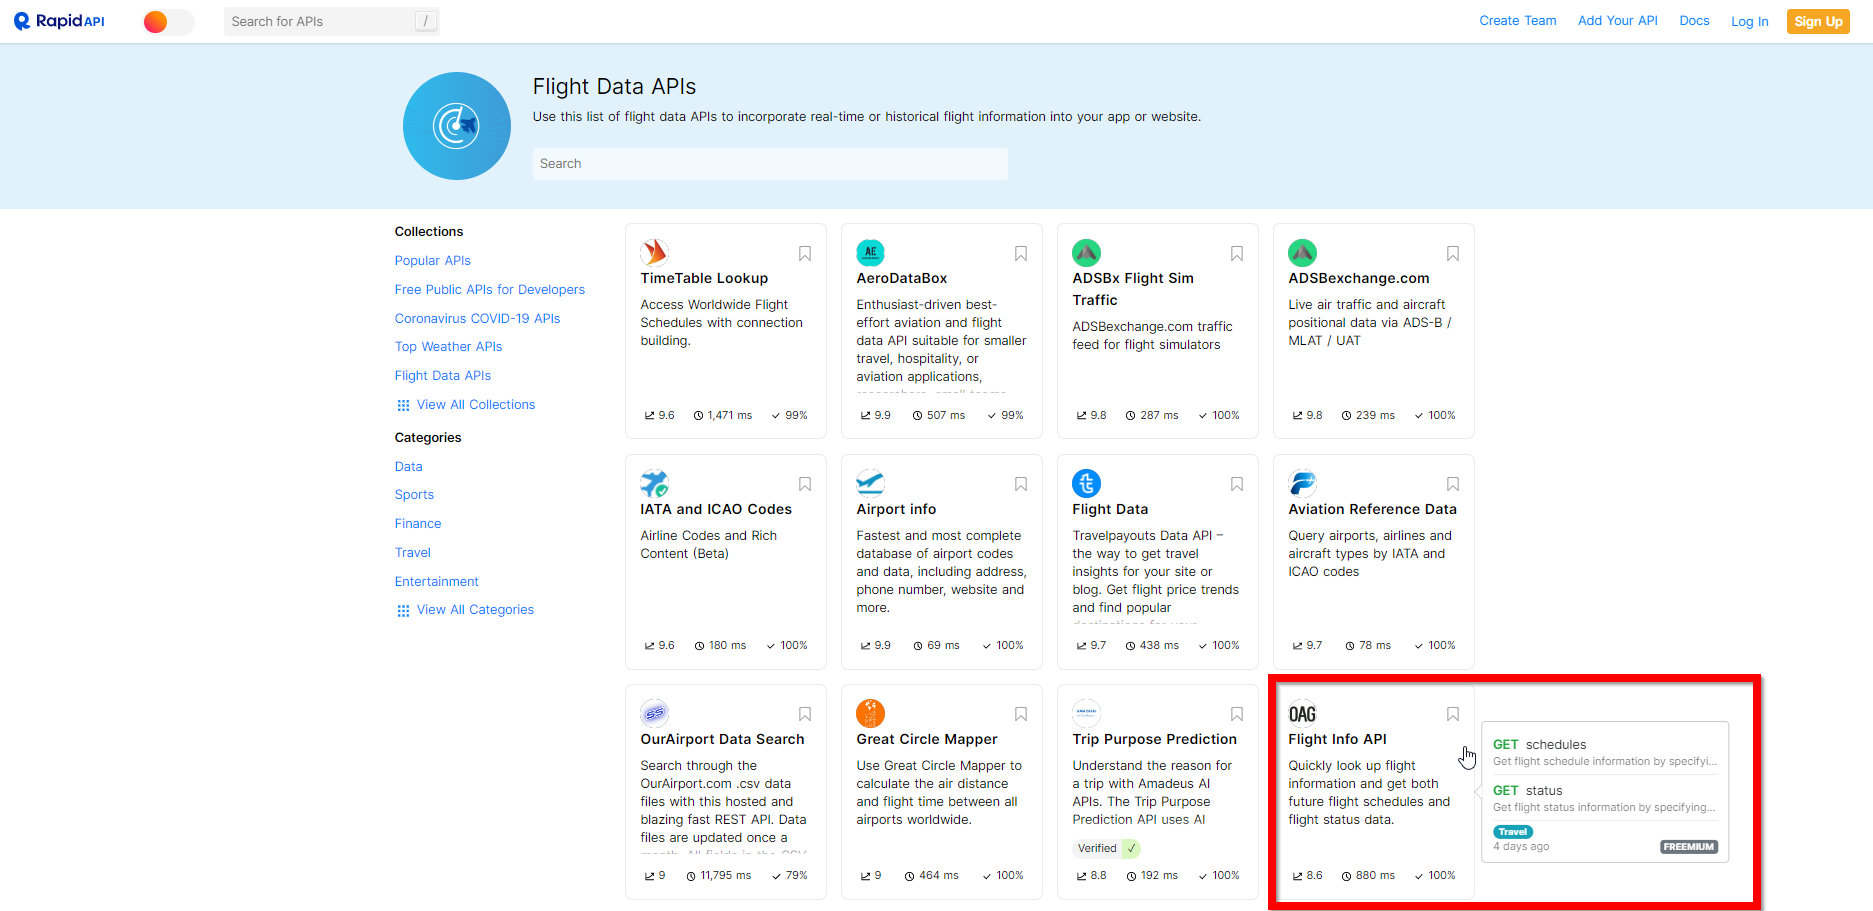The height and width of the screenshot is (911, 1873).
Task: Open Create Team in the header
Action: click(1517, 21)
